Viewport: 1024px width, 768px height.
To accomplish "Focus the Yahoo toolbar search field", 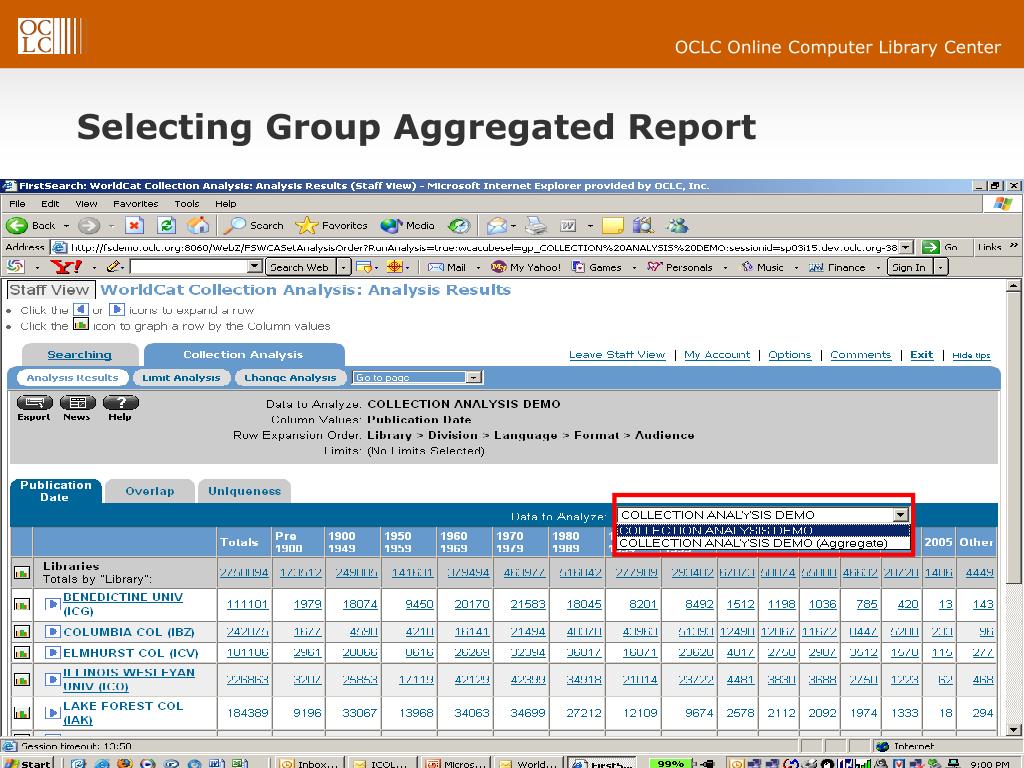I will pos(189,267).
